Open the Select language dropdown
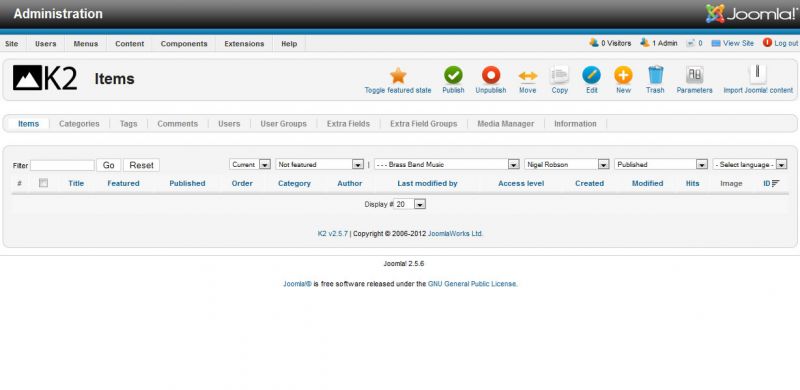This screenshot has width=800, height=390. point(750,164)
